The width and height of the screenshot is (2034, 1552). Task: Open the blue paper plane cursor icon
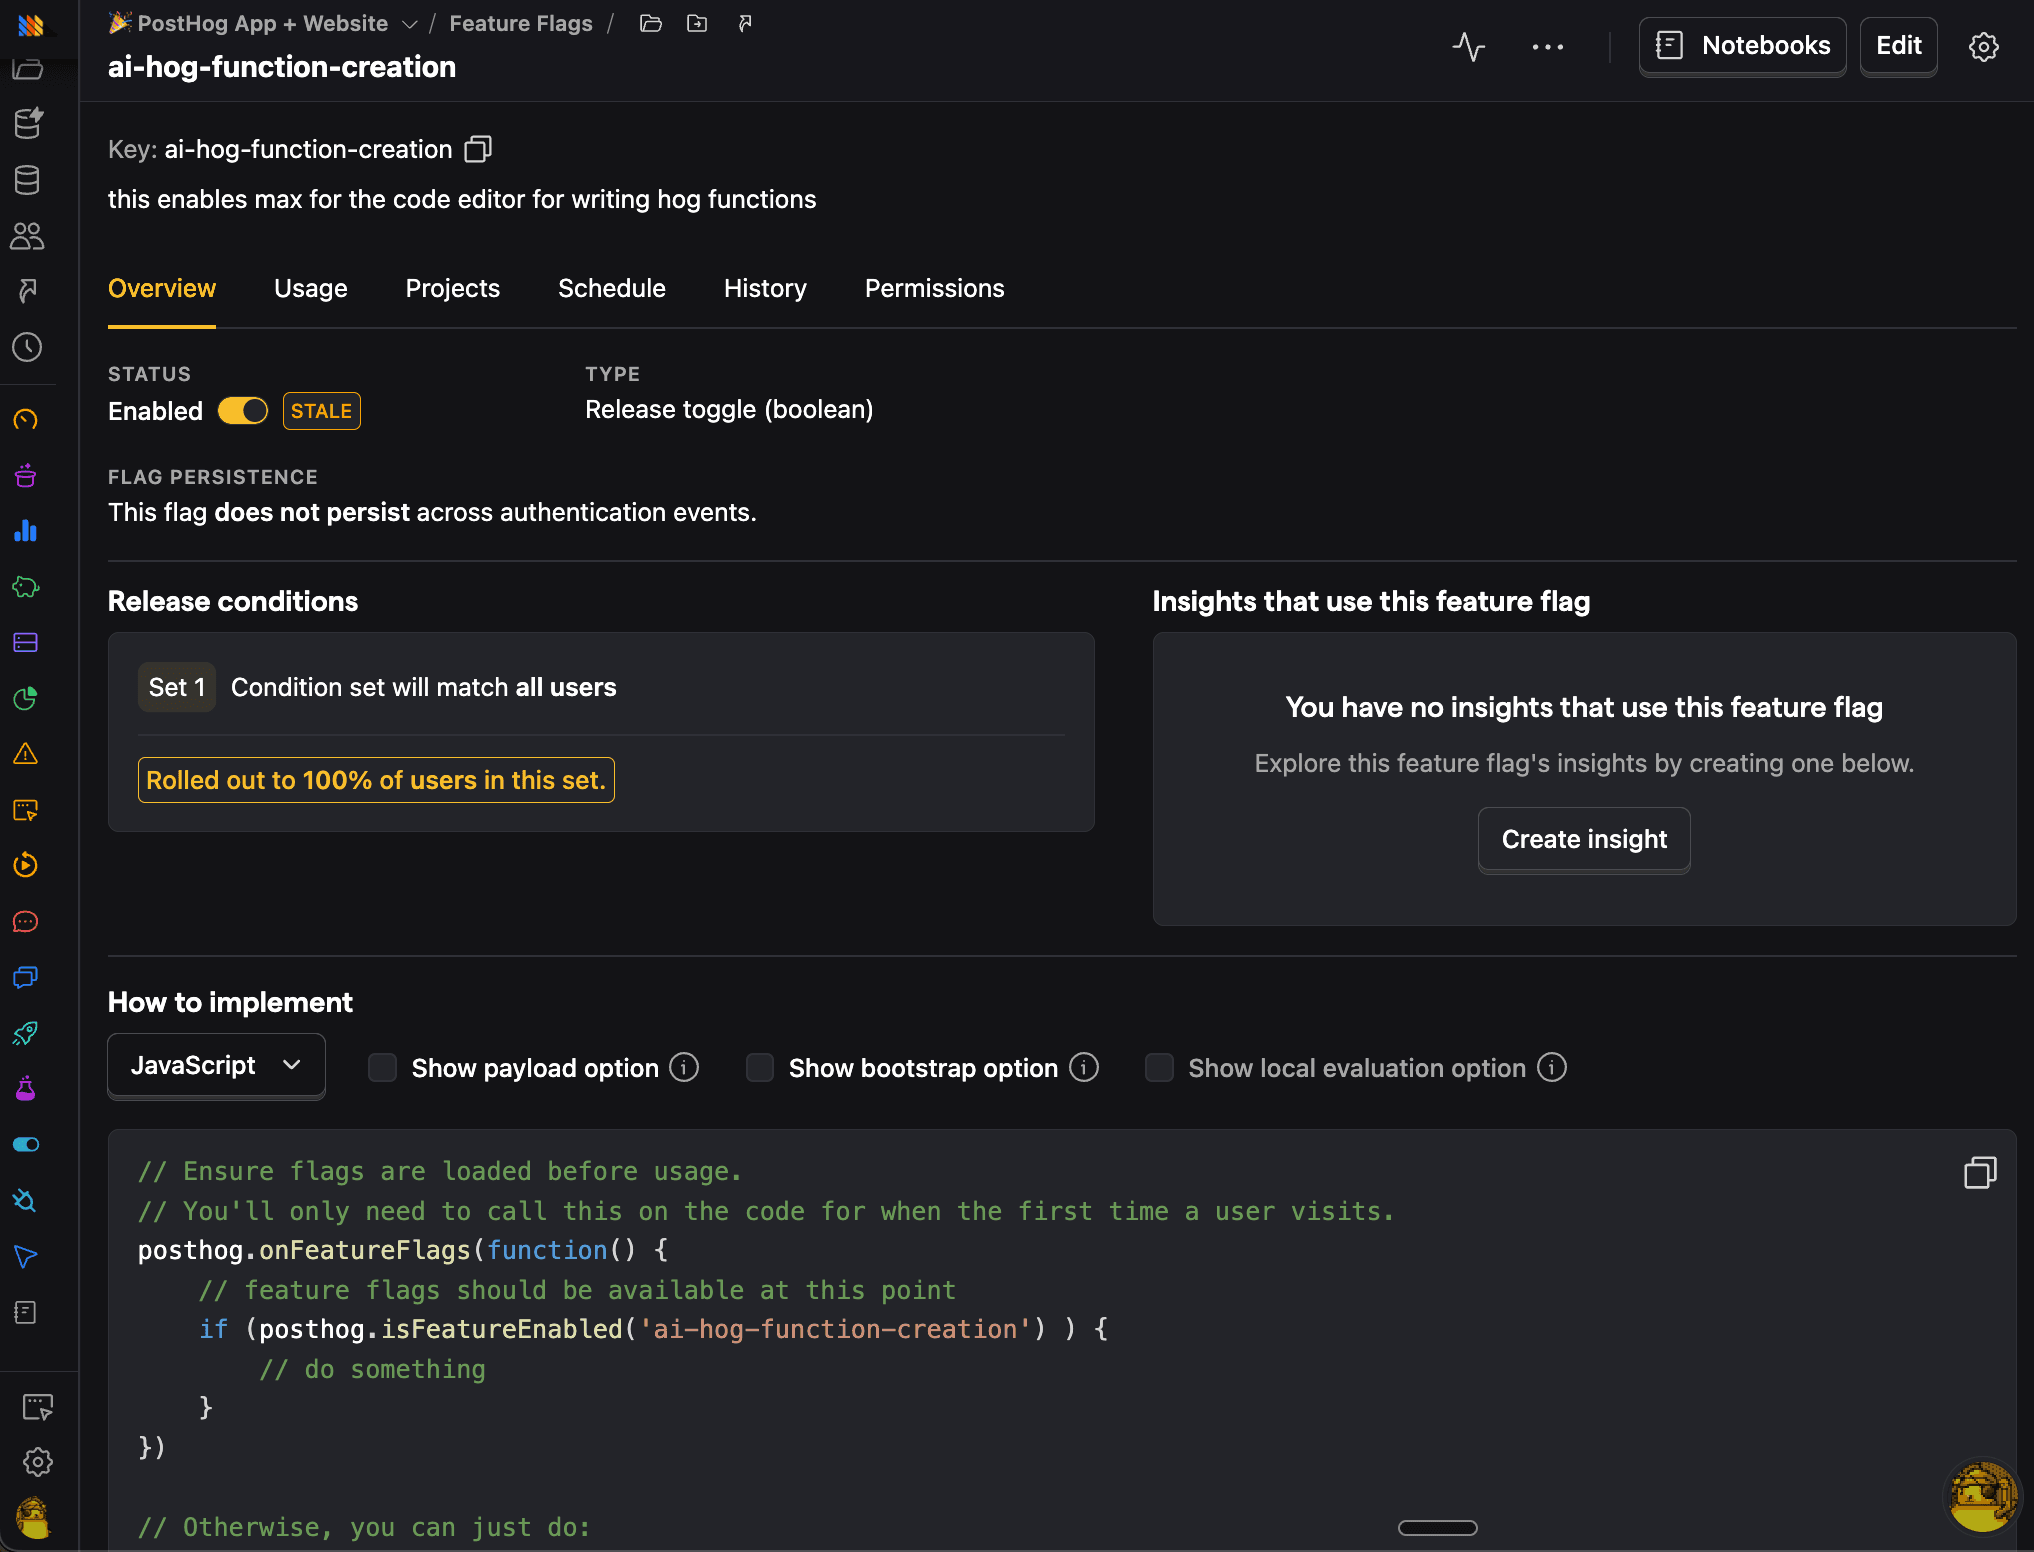pos(26,1256)
